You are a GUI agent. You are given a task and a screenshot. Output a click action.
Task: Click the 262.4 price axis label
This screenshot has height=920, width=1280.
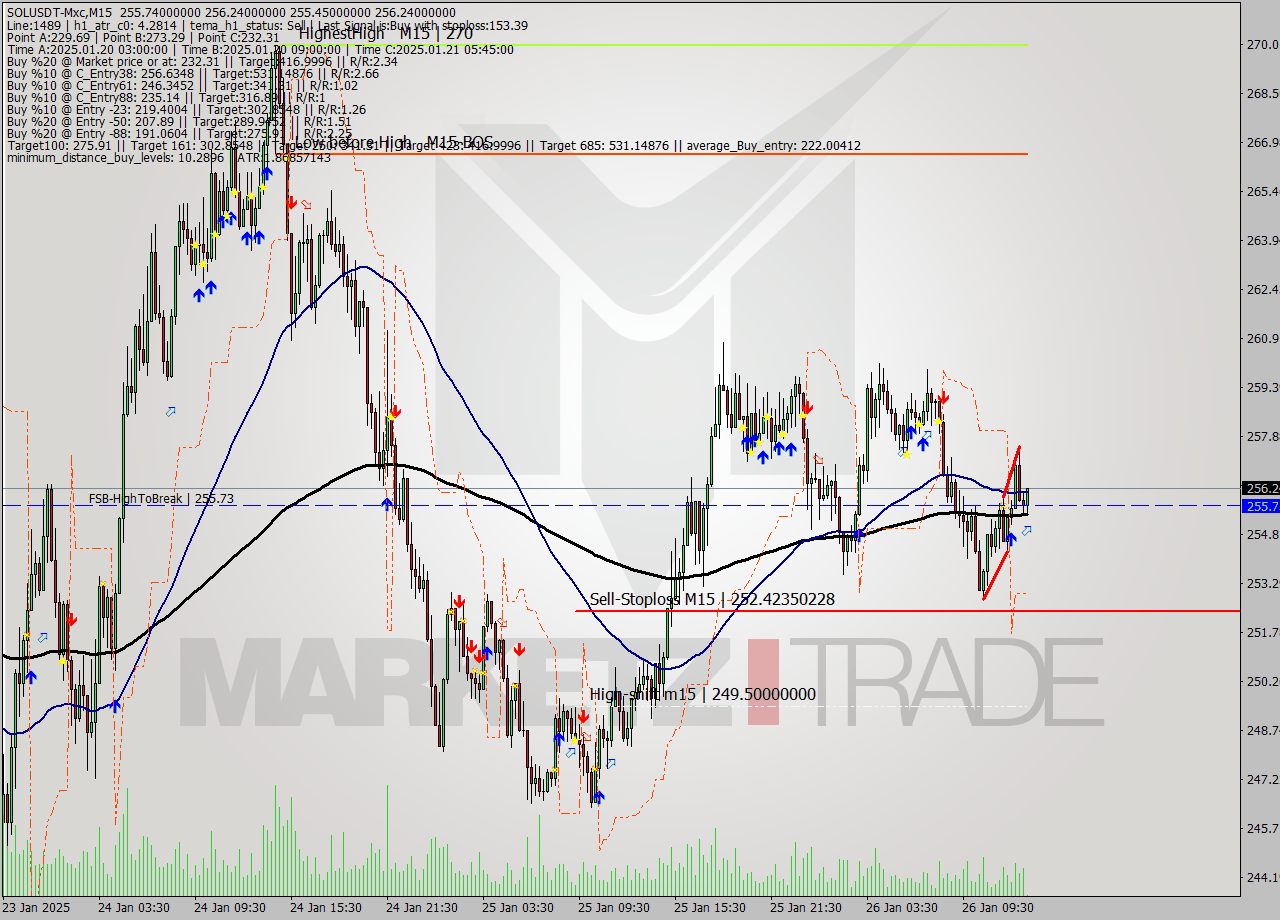coord(1261,290)
